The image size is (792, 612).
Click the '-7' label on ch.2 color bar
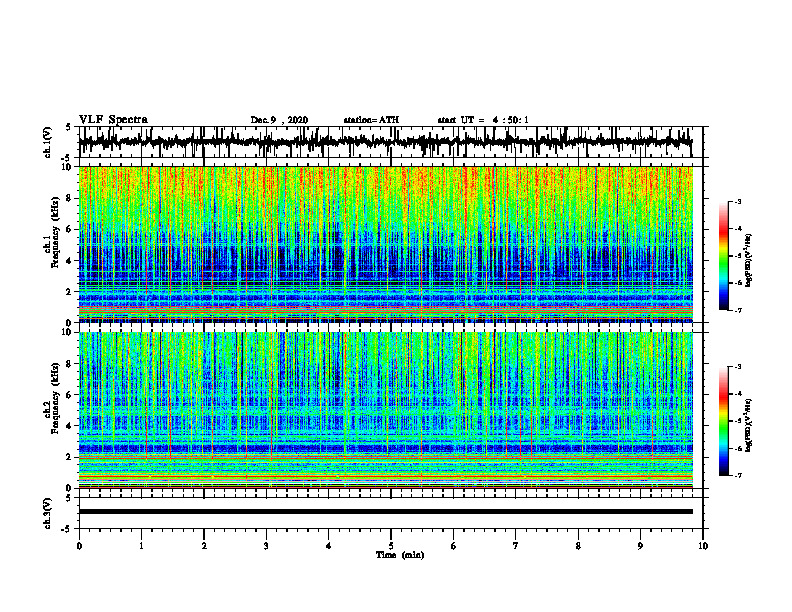(x=737, y=475)
